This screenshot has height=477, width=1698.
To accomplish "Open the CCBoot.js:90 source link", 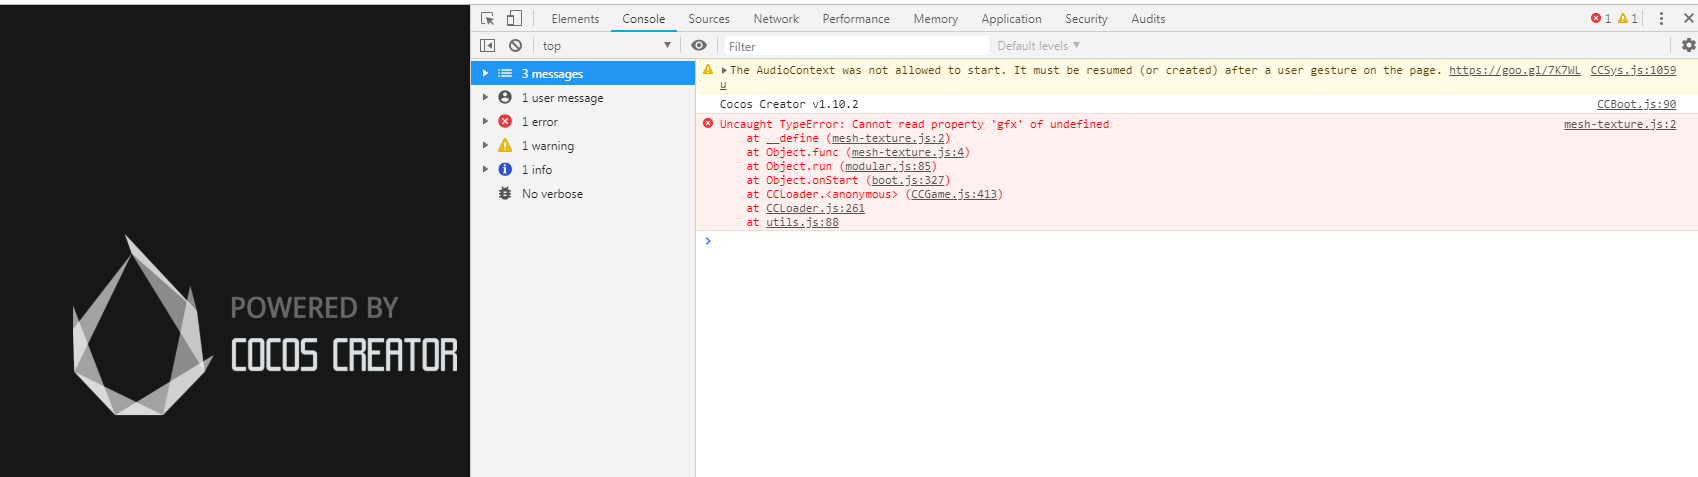I will 1636,104.
